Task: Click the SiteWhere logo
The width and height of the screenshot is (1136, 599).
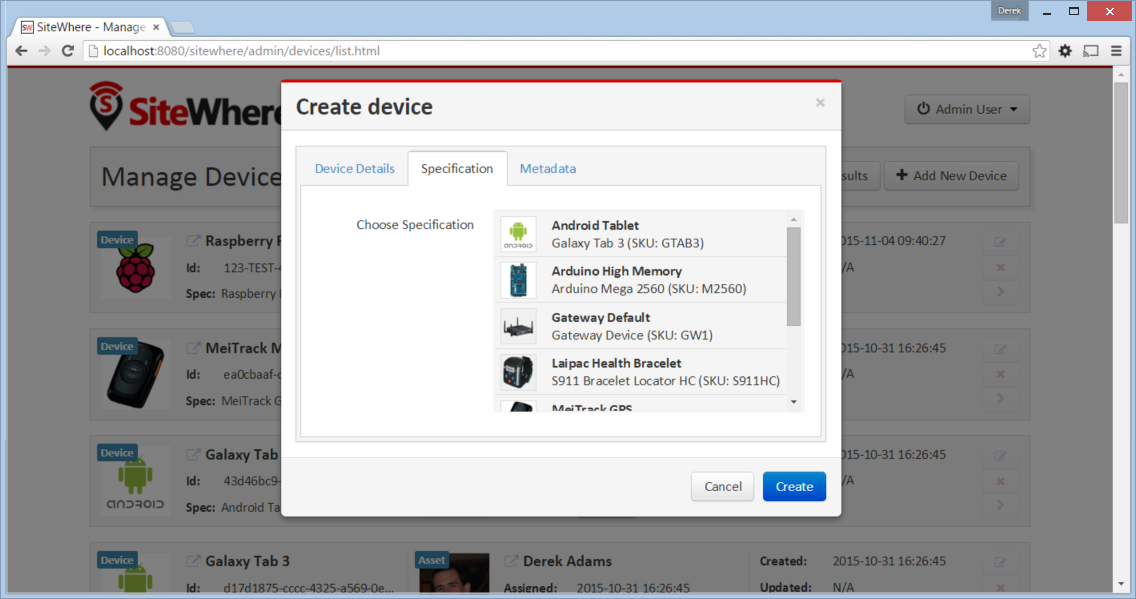Action: [x=185, y=107]
